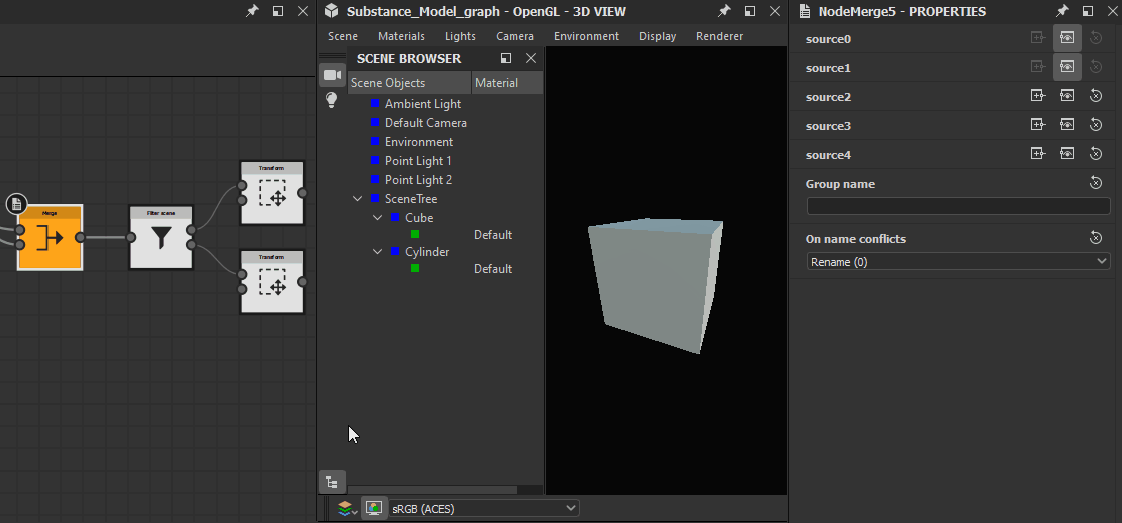Click the camera icon in 3D view sidebar
The image size is (1122, 523).
pyautogui.click(x=332, y=75)
